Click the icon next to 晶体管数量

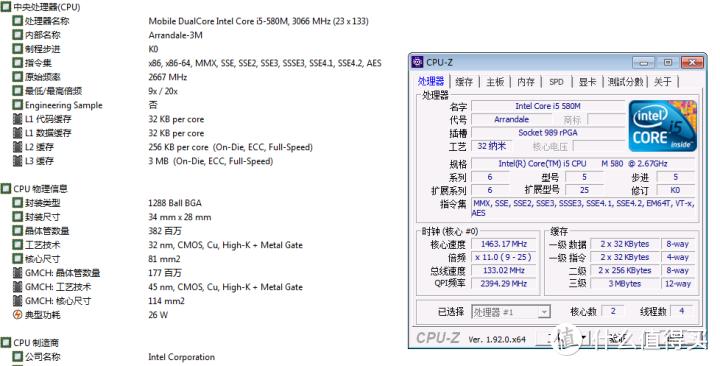click(x=17, y=231)
